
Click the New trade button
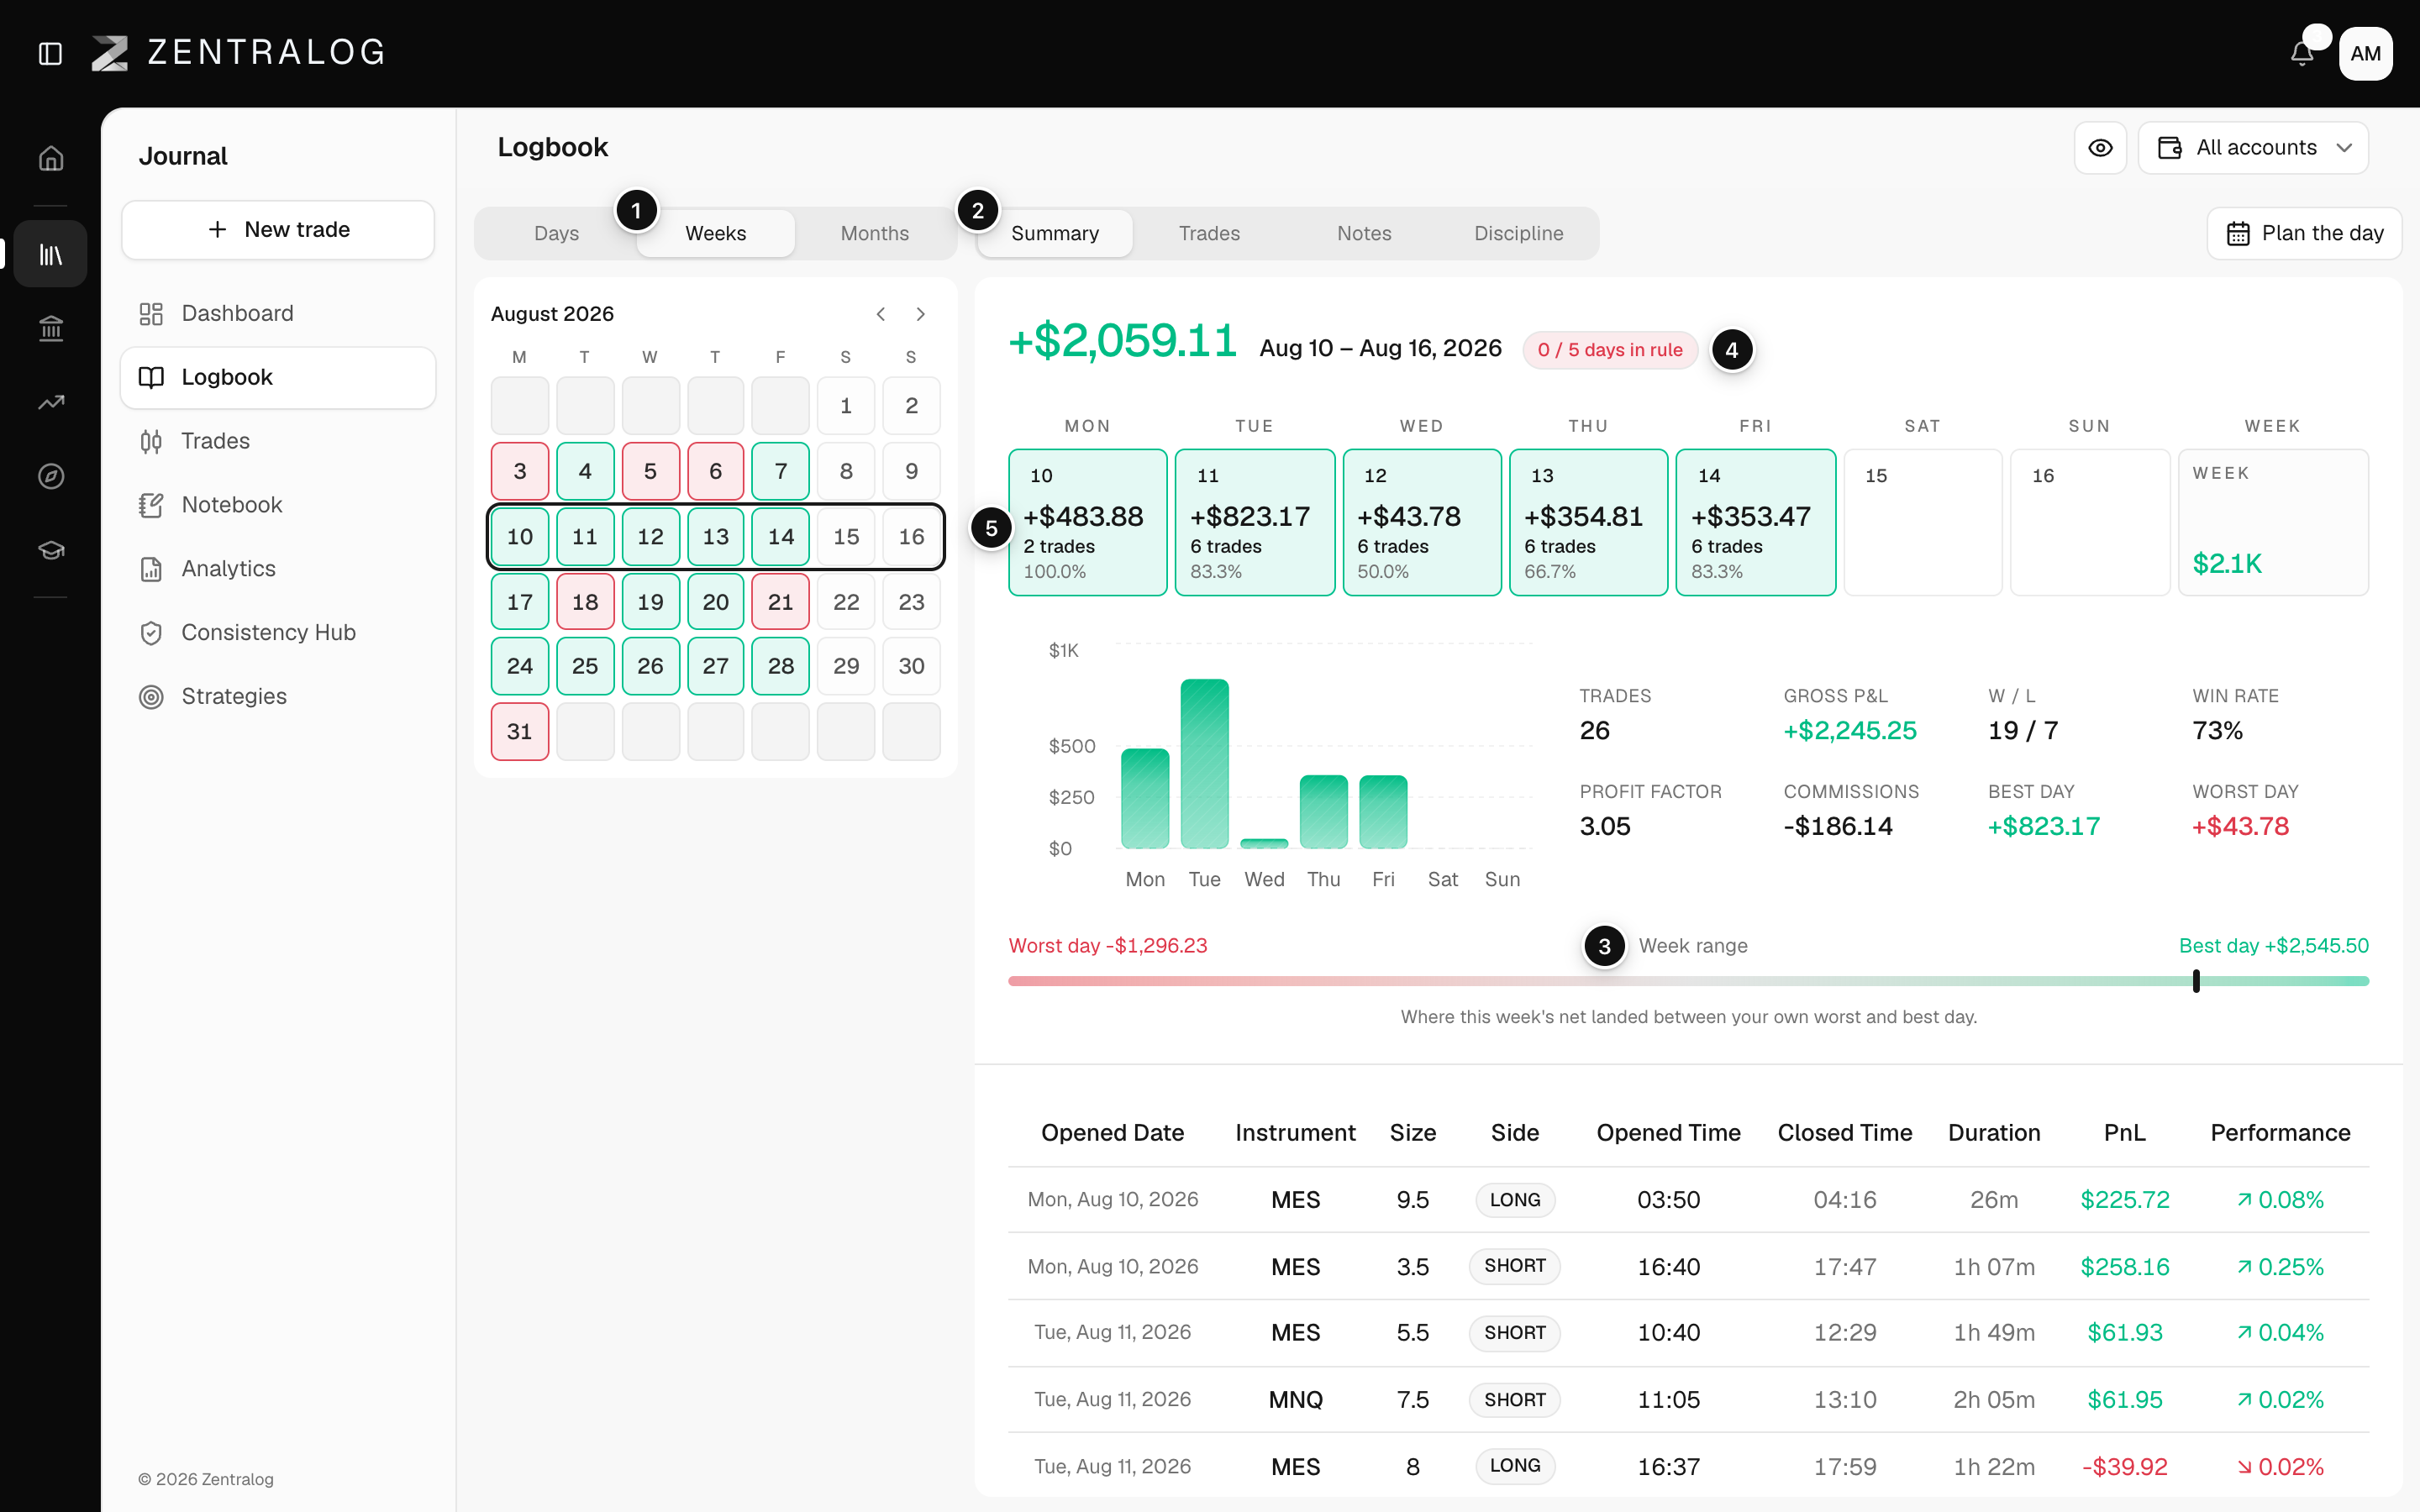click(278, 230)
